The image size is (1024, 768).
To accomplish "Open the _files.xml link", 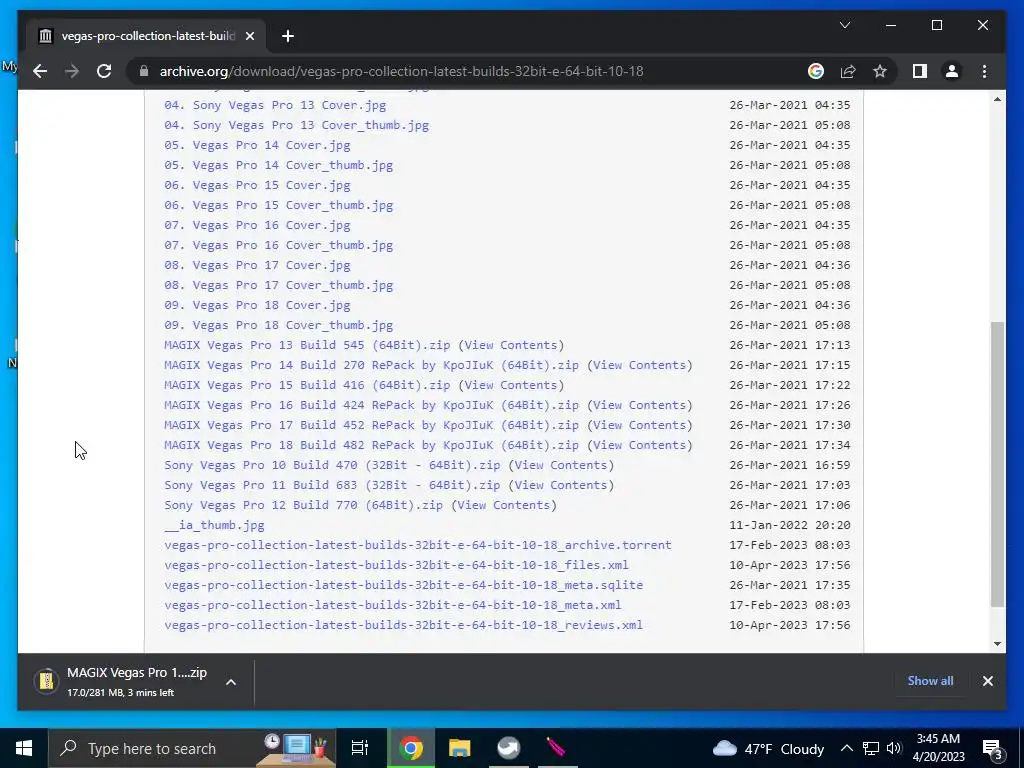I will [x=396, y=565].
